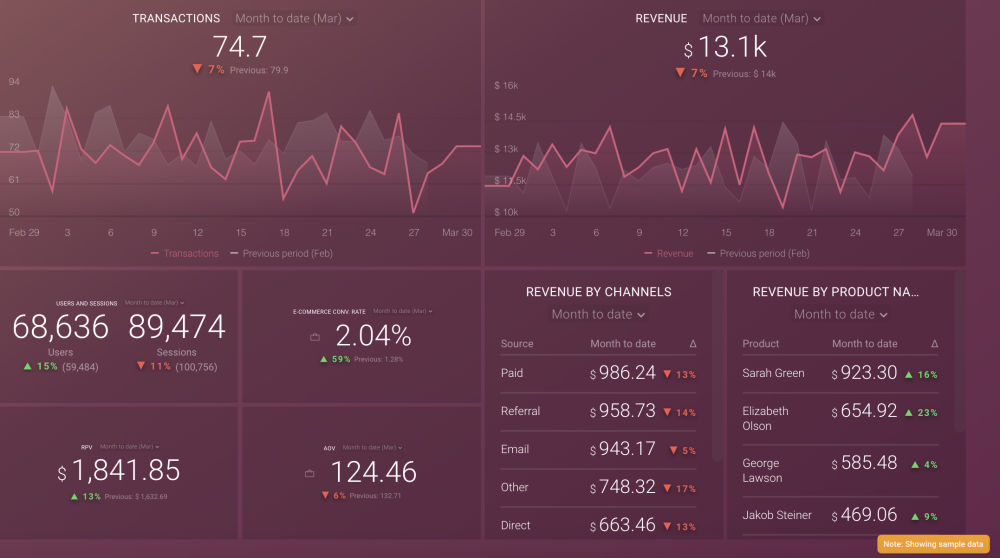The height and width of the screenshot is (558, 1000).
Task: Click the Product column header
Action: point(760,344)
